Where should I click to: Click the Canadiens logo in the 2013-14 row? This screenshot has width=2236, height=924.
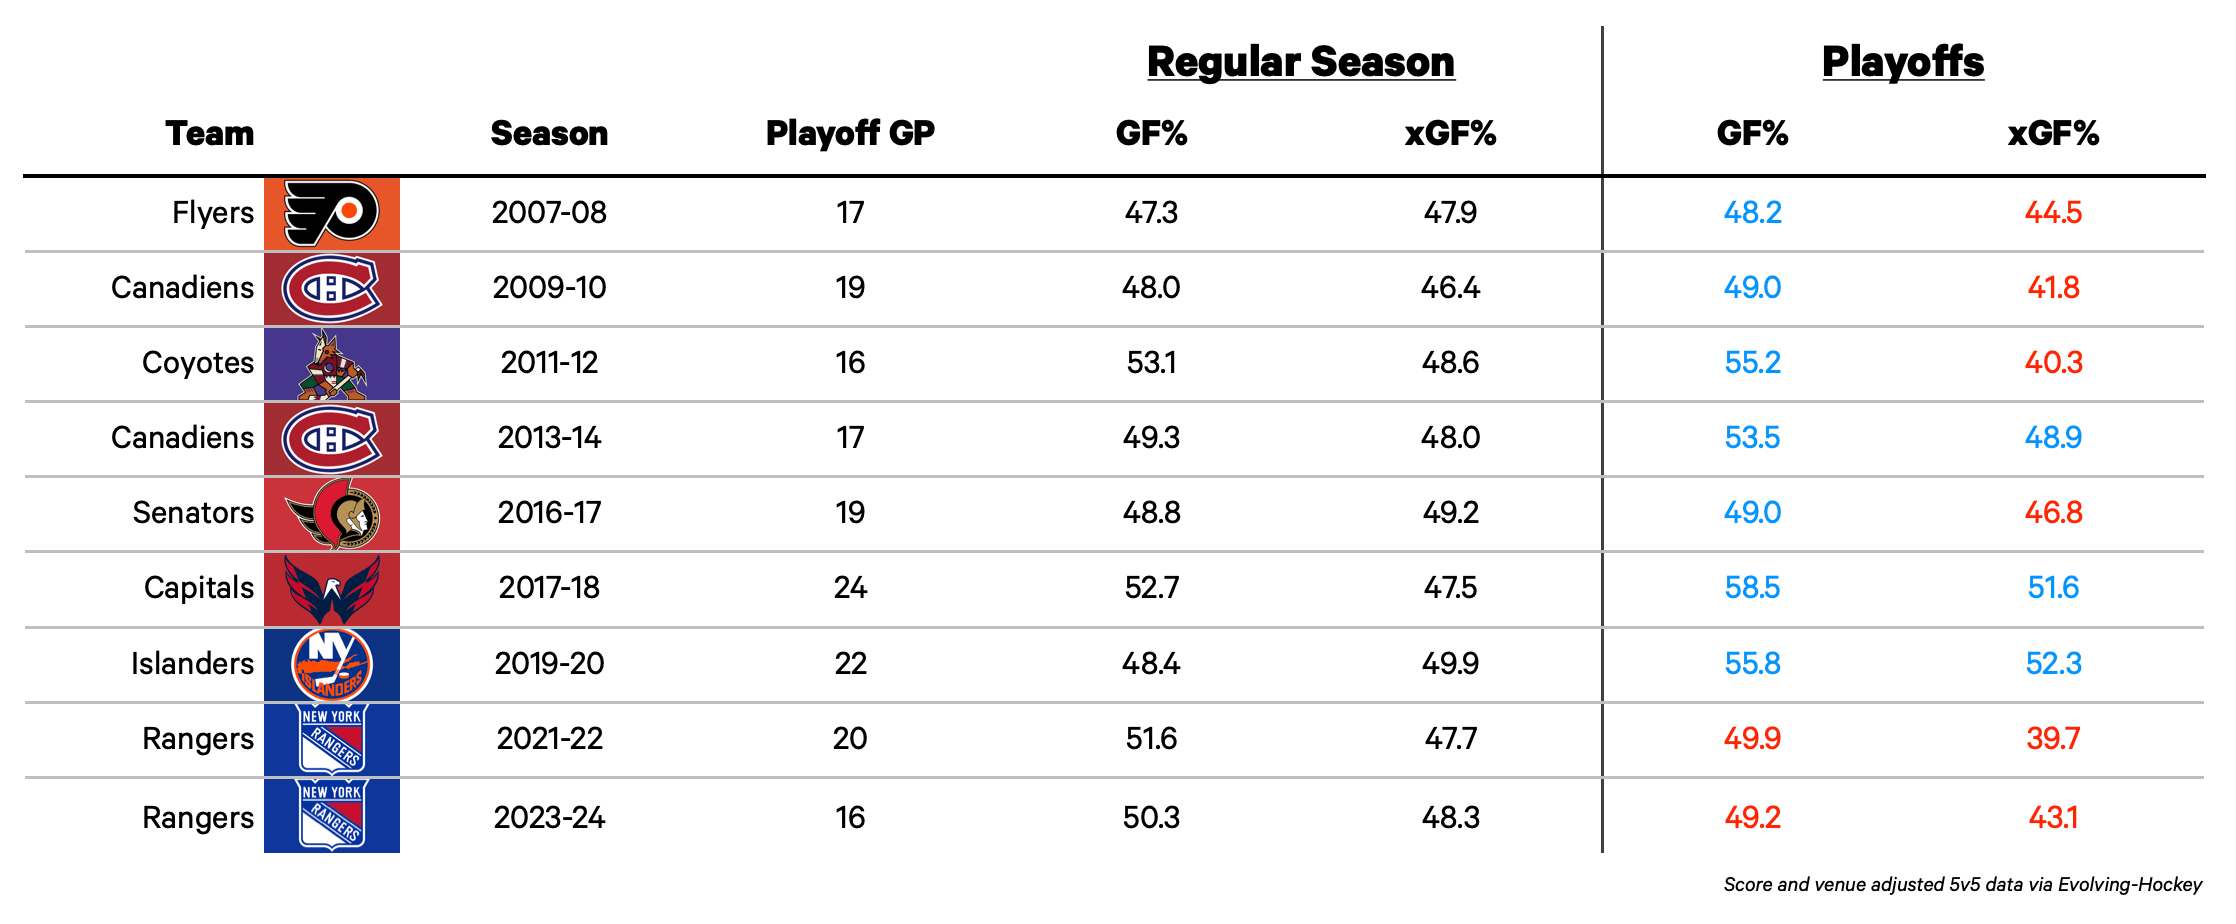click(332, 438)
